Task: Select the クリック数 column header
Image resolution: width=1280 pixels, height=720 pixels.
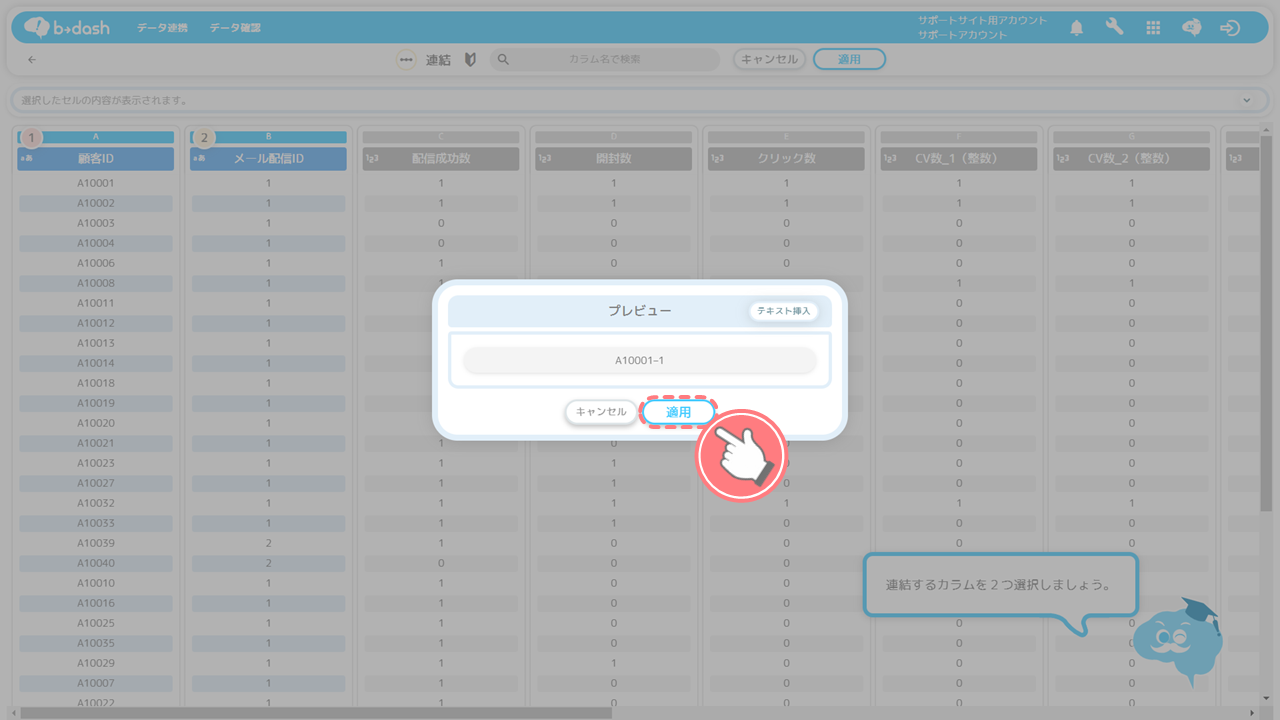Action: coord(786,158)
